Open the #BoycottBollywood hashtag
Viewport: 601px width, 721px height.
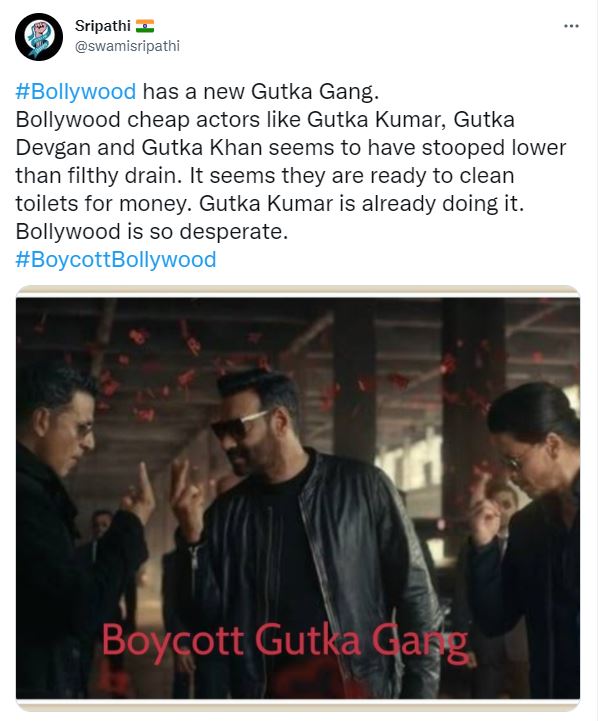pyautogui.click(x=116, y=260)
